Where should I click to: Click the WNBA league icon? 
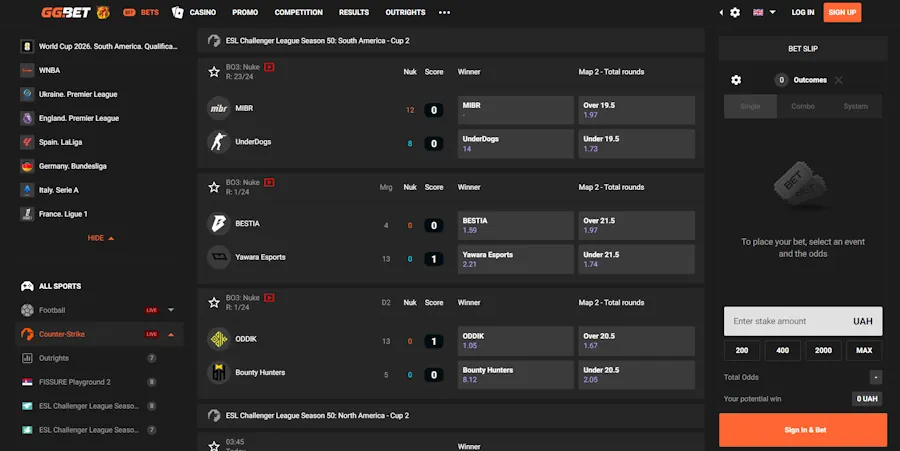(x=27, y=70)
